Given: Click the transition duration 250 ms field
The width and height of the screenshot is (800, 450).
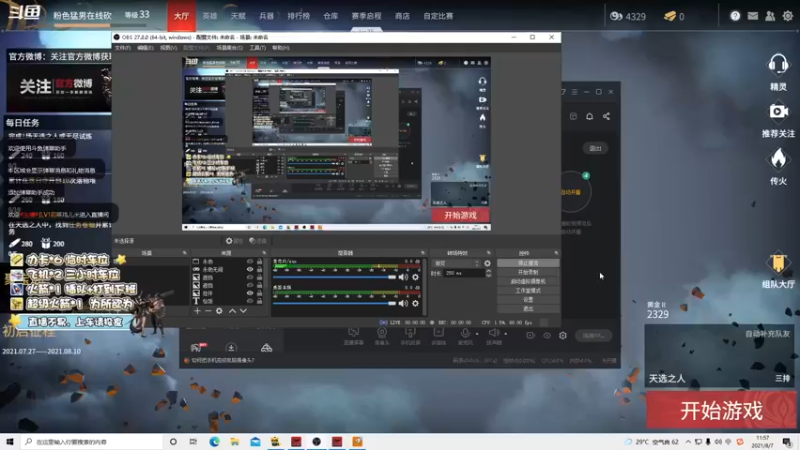Looking at the screenshot, I should [x=463, y=273].
